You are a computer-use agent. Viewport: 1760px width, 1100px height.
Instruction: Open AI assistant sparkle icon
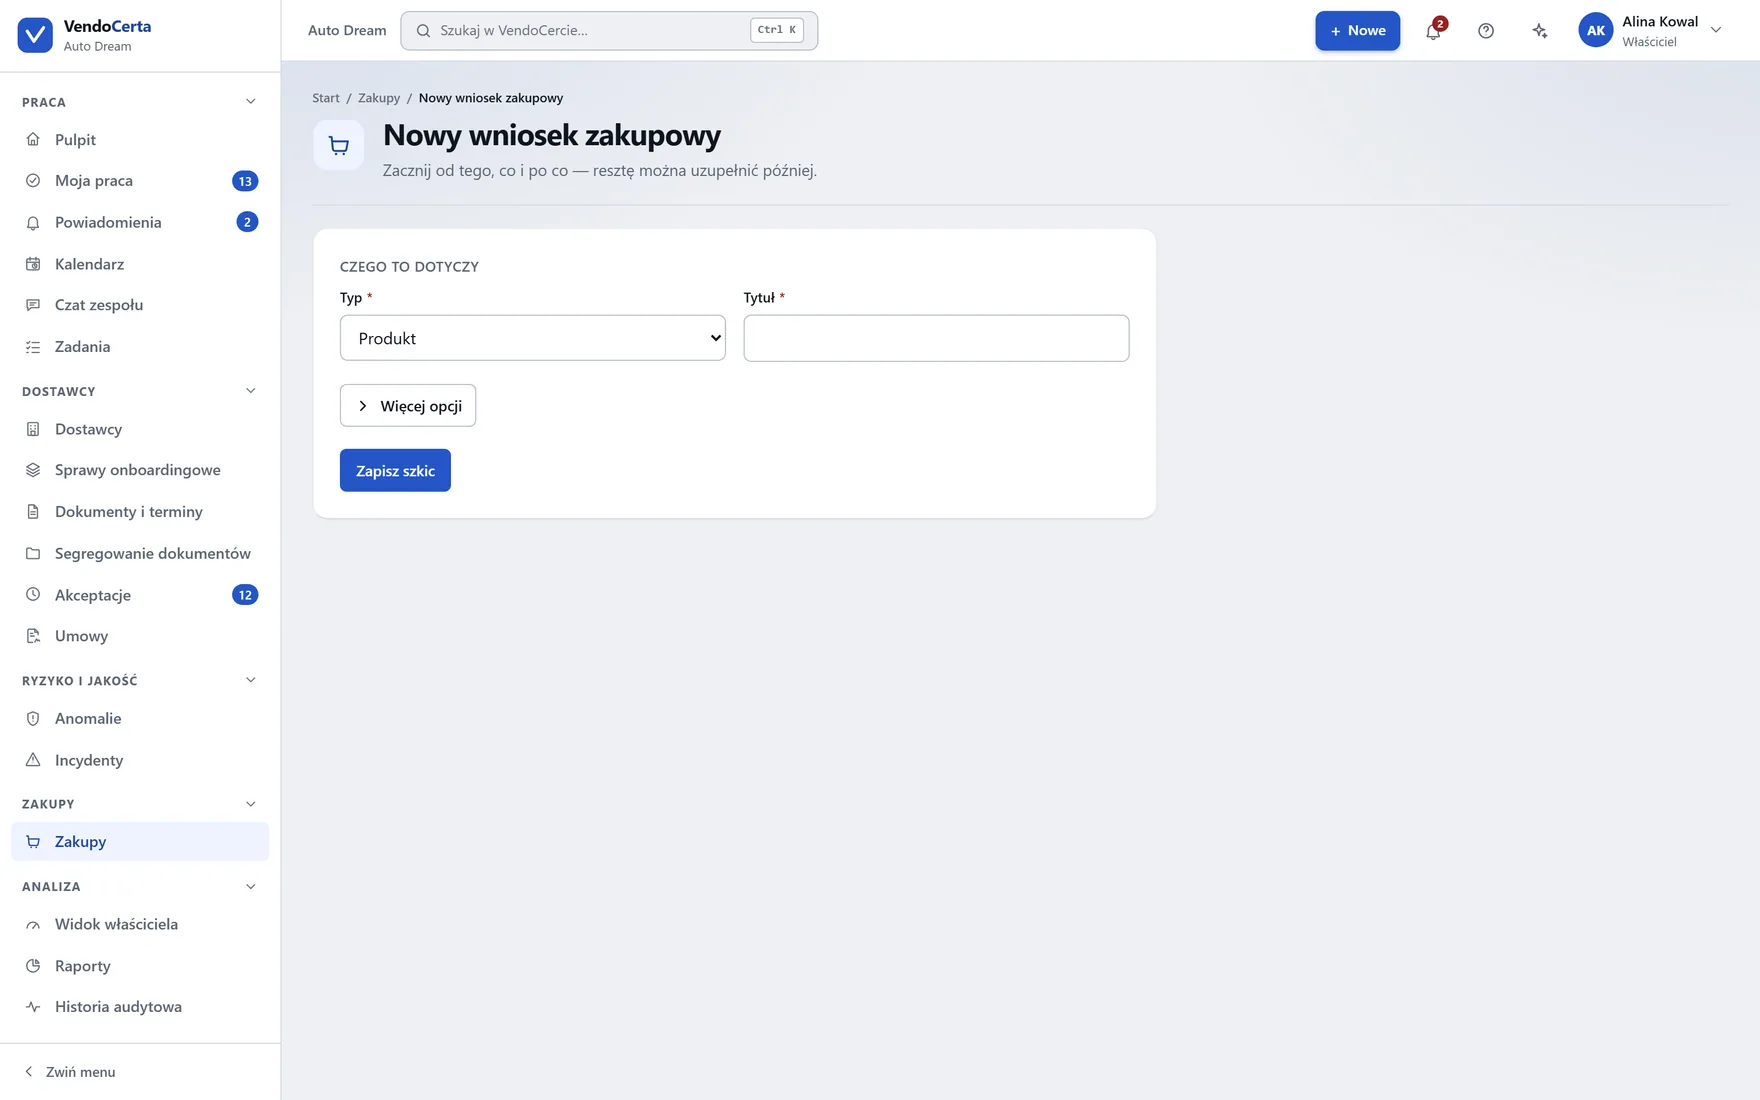1540,31
